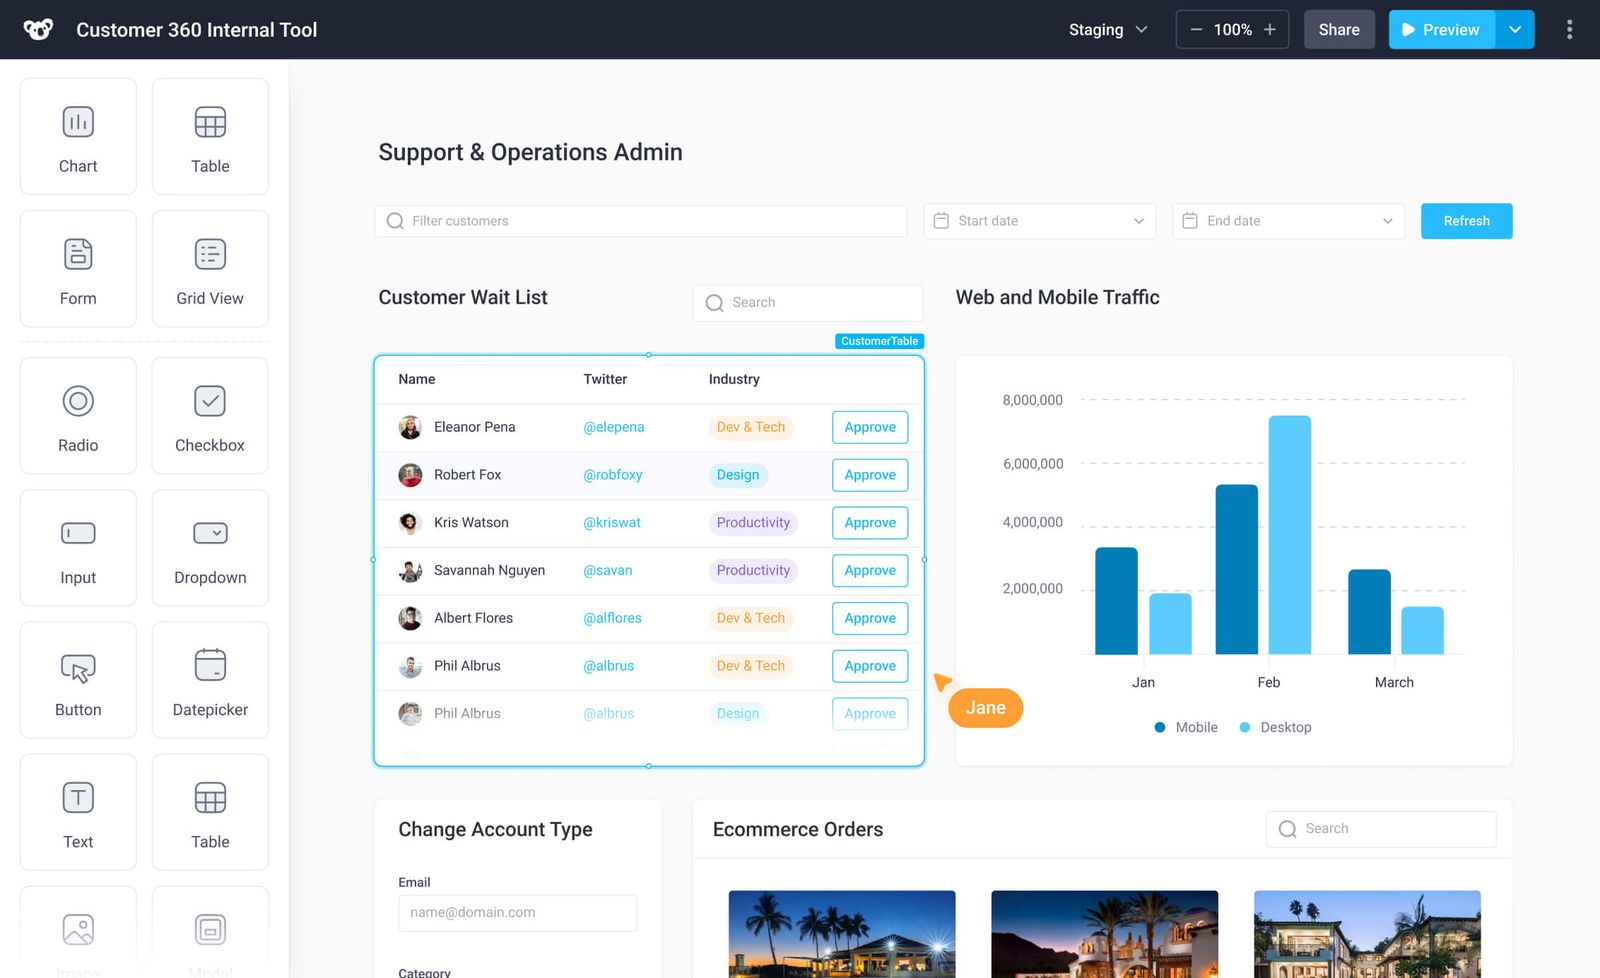Pick the Text component
Screen dimensions: 1600x978
click(77, 812)
